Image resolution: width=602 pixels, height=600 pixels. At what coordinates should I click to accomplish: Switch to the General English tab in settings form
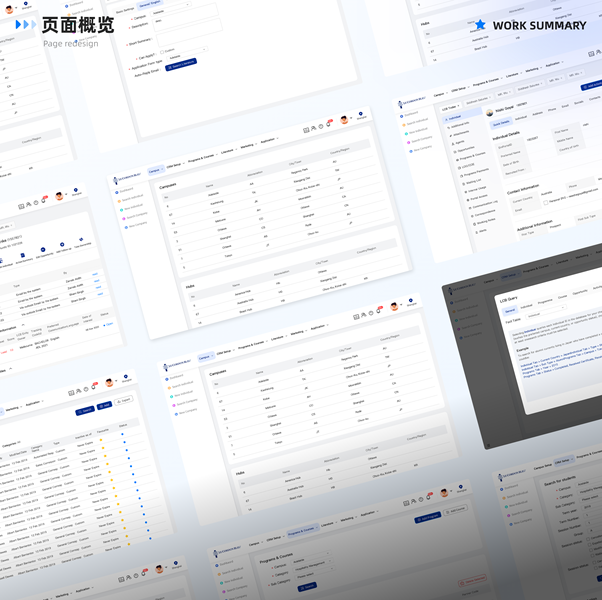coord(149,4)
